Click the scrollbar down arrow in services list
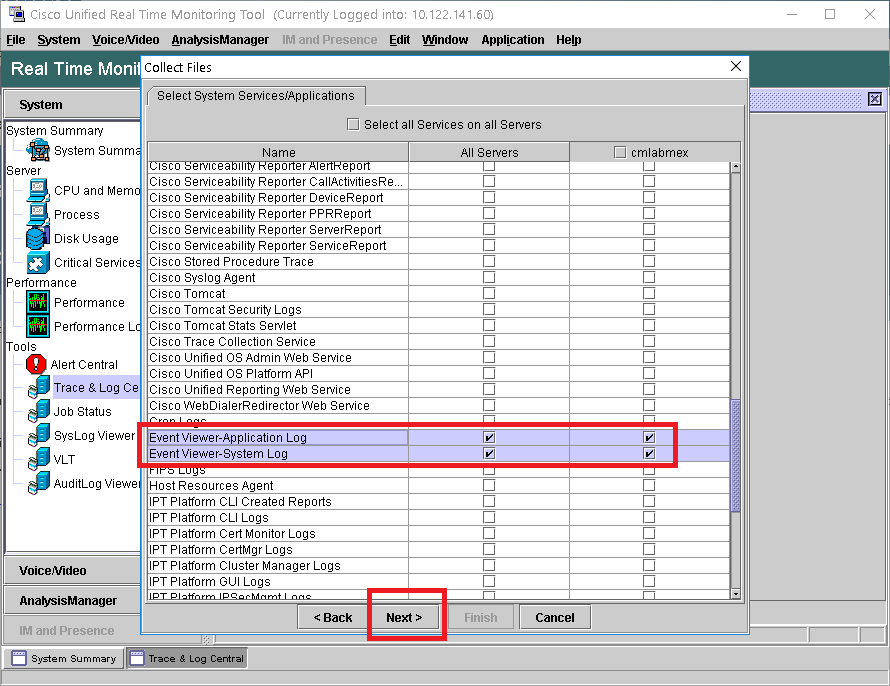The image size is (890, 686). coord(736,594)
